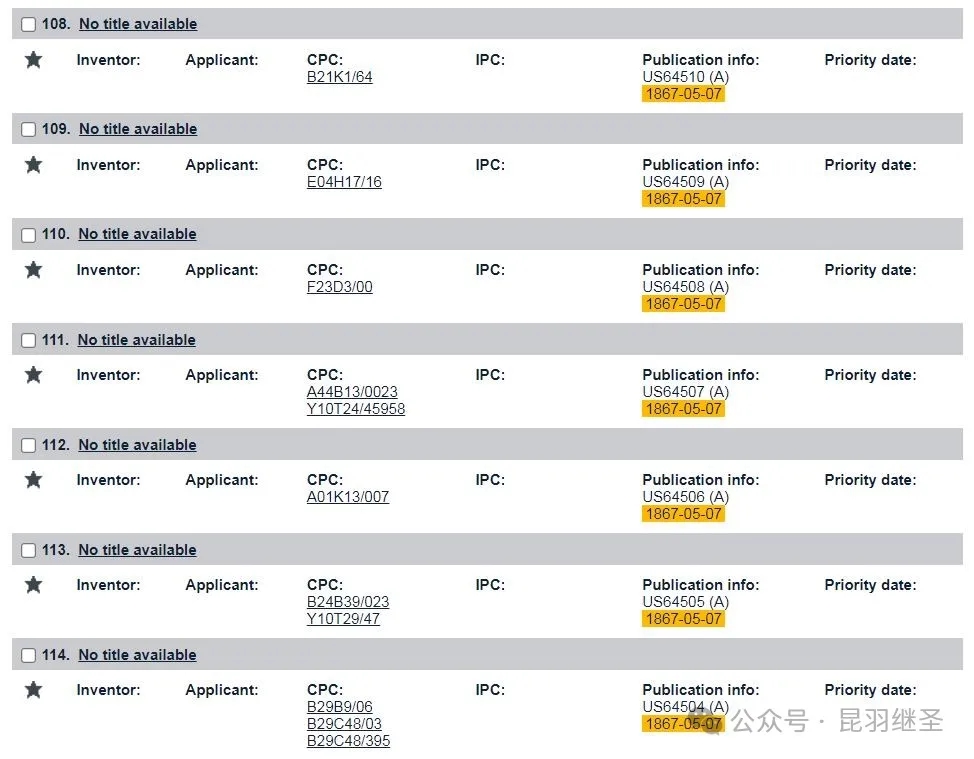The width and height of the screenshot is (974, 759).
Task: Click the star icon for result 112
Action: pos(34,479)
